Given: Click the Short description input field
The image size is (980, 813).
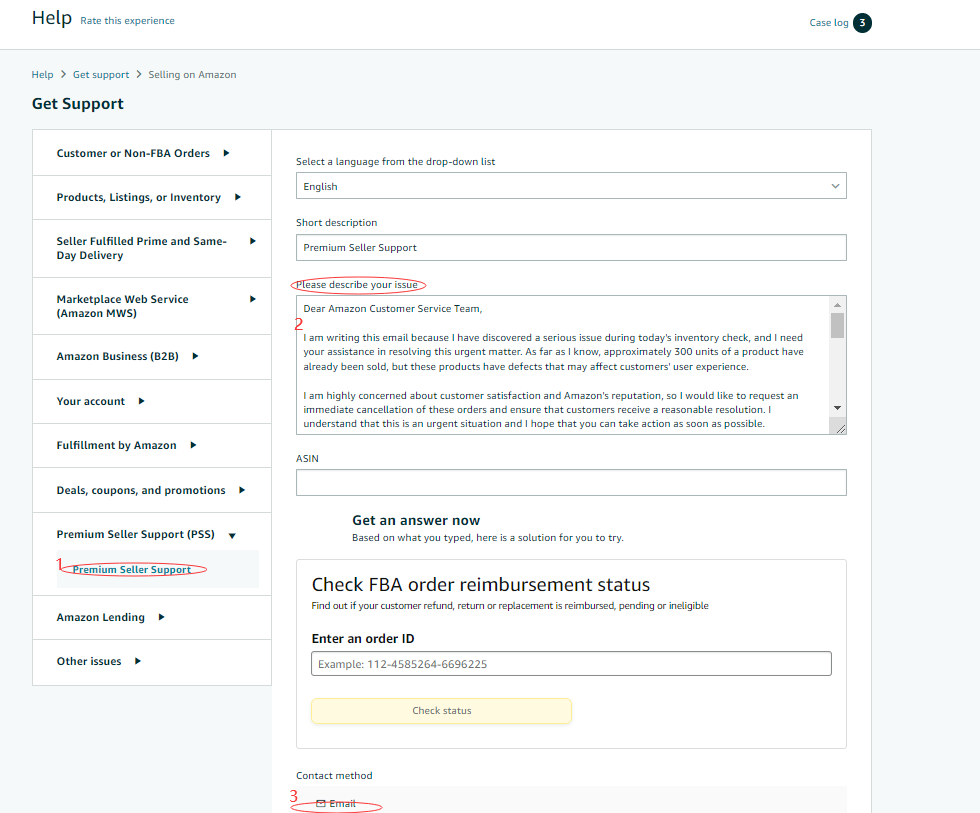Looking at the screenshot, I should (571, 247).
